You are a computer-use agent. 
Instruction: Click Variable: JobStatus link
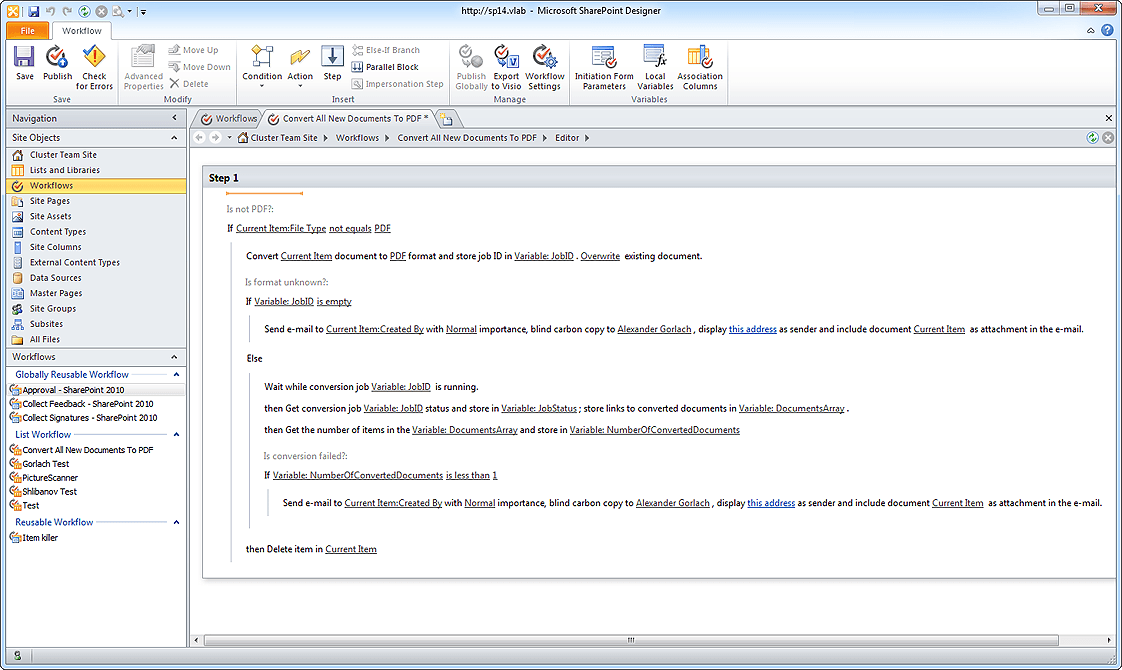538,409
